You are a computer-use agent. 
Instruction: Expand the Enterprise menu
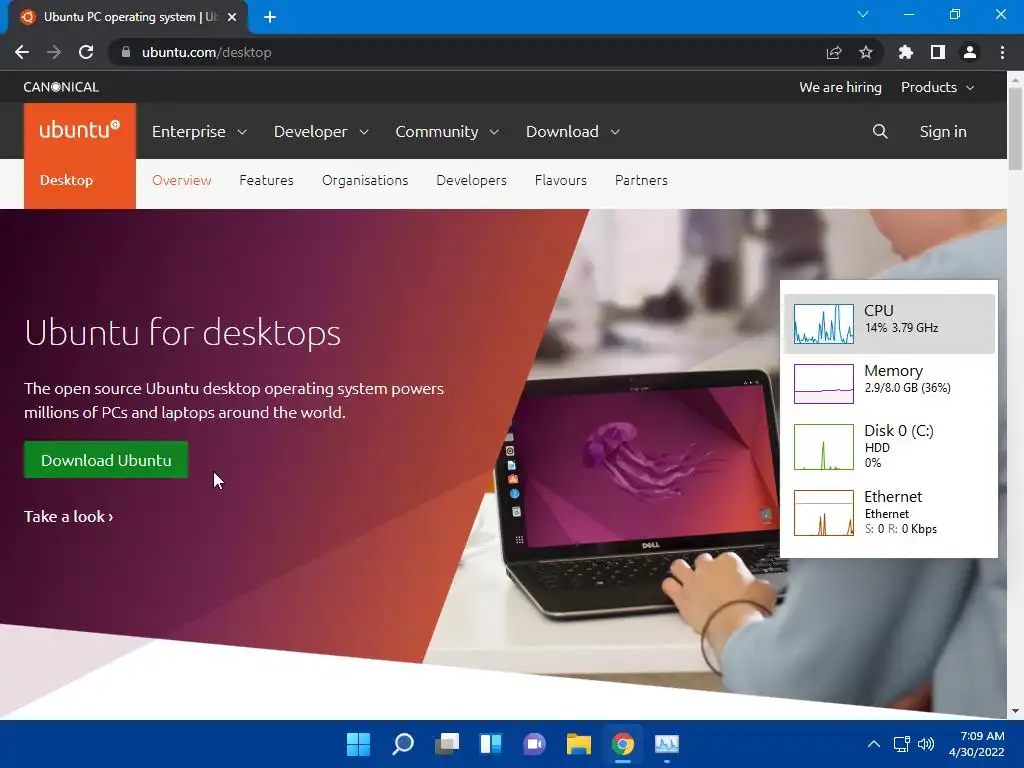pyautogui.click(x=199, y=131)
